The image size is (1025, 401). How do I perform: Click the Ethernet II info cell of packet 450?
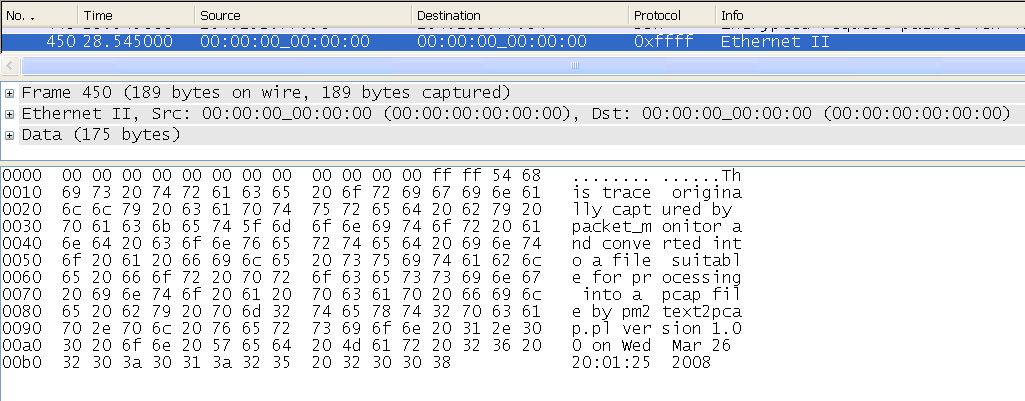[760, 42]
